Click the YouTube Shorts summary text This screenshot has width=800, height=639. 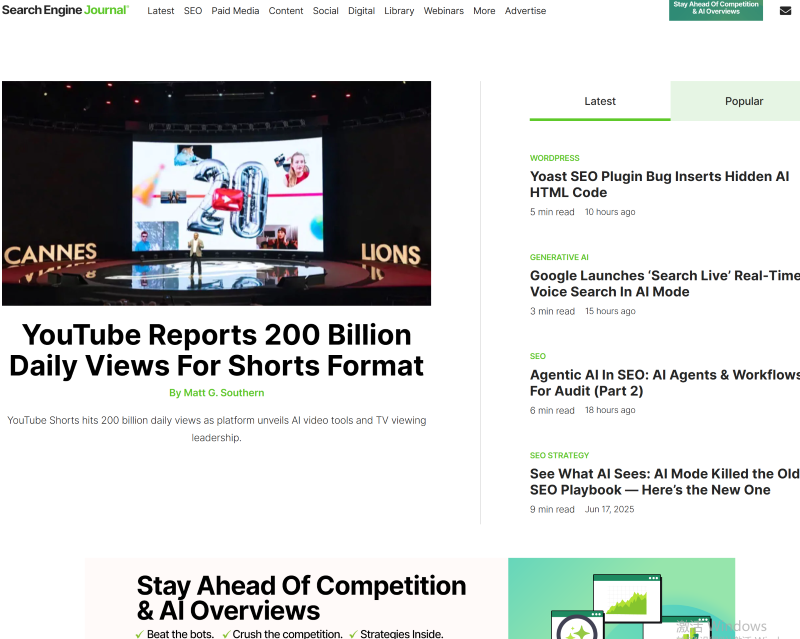coord(216,429)
